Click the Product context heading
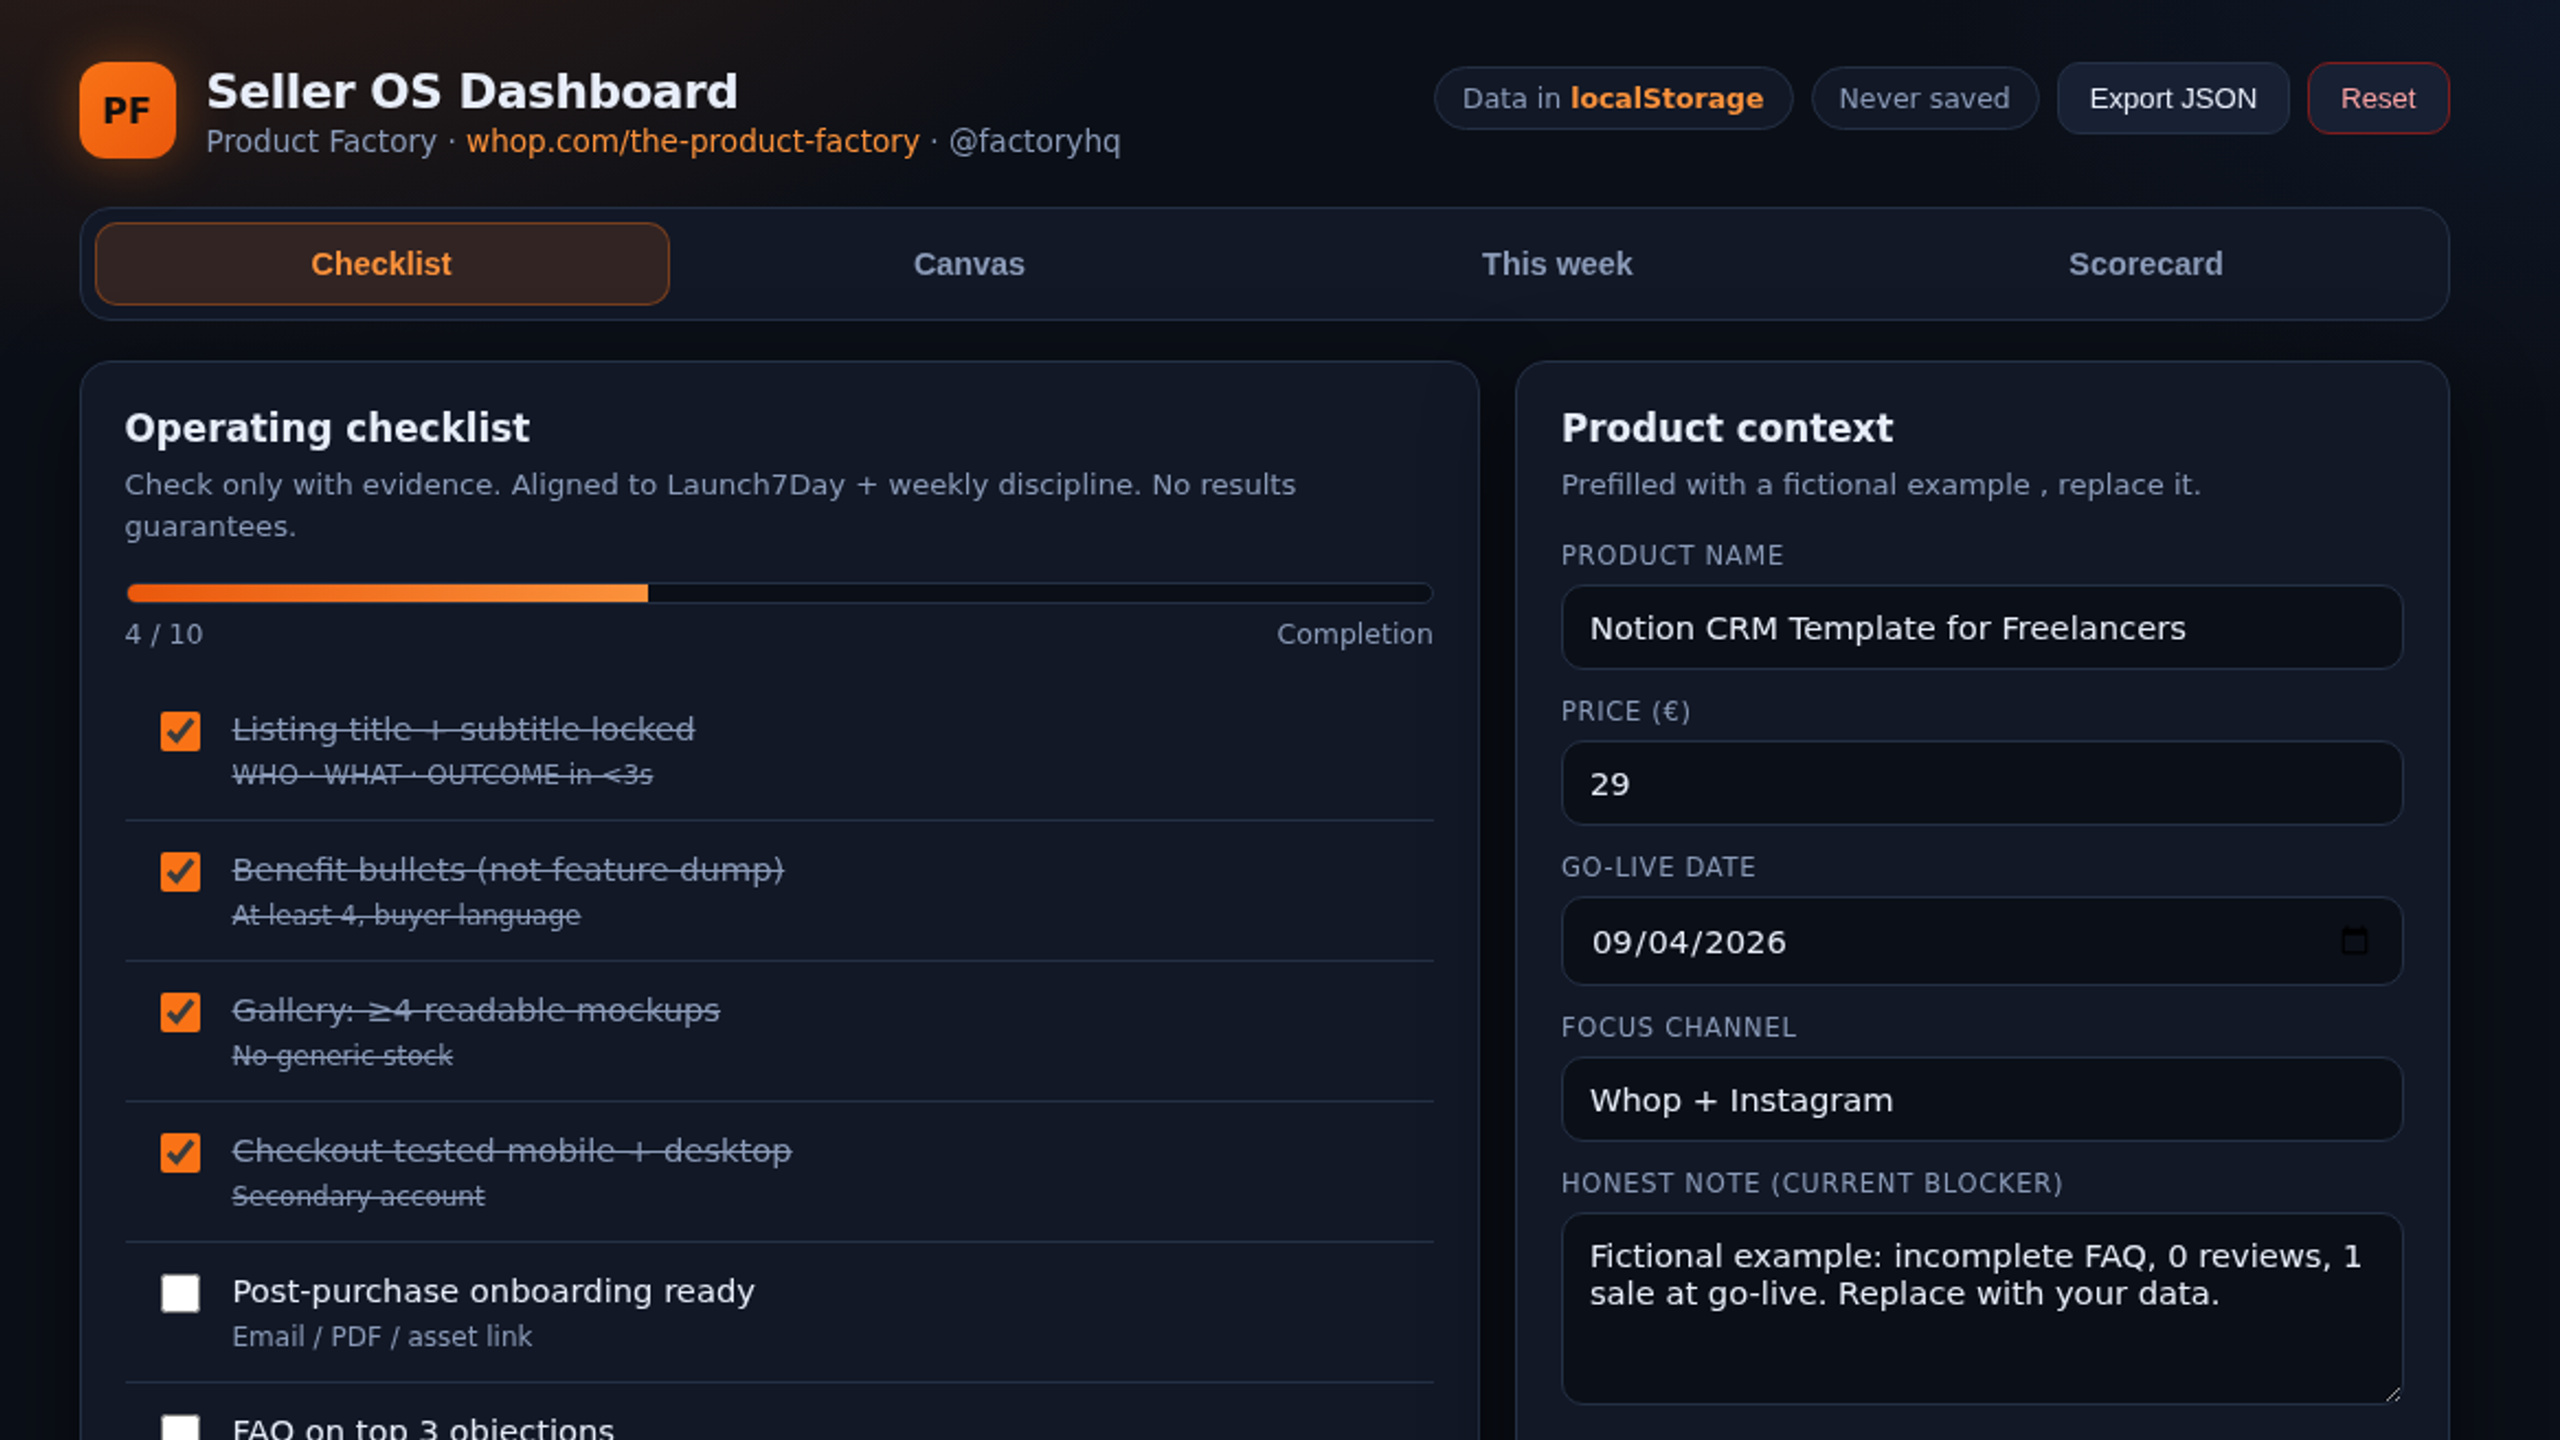This screenshot has height=1440, width=2560. click(x=1727, y=428)
